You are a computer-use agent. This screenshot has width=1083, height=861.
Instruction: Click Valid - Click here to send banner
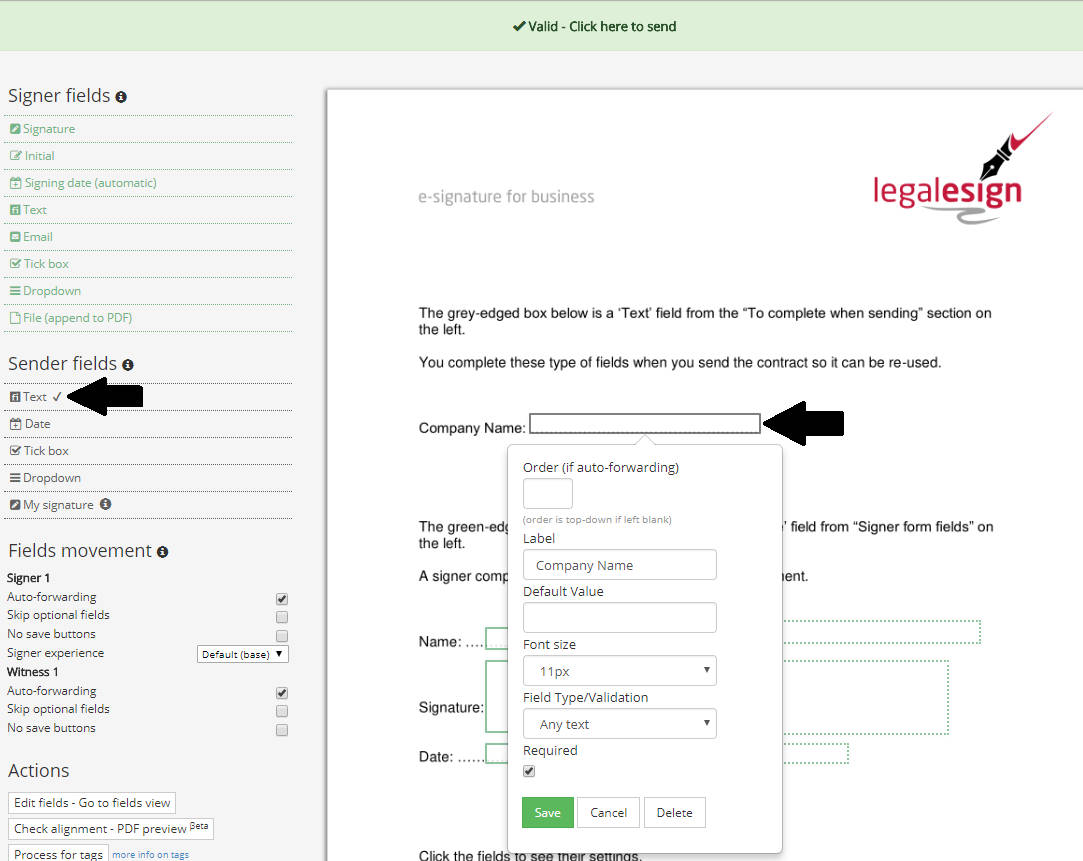tap(594, 27)
